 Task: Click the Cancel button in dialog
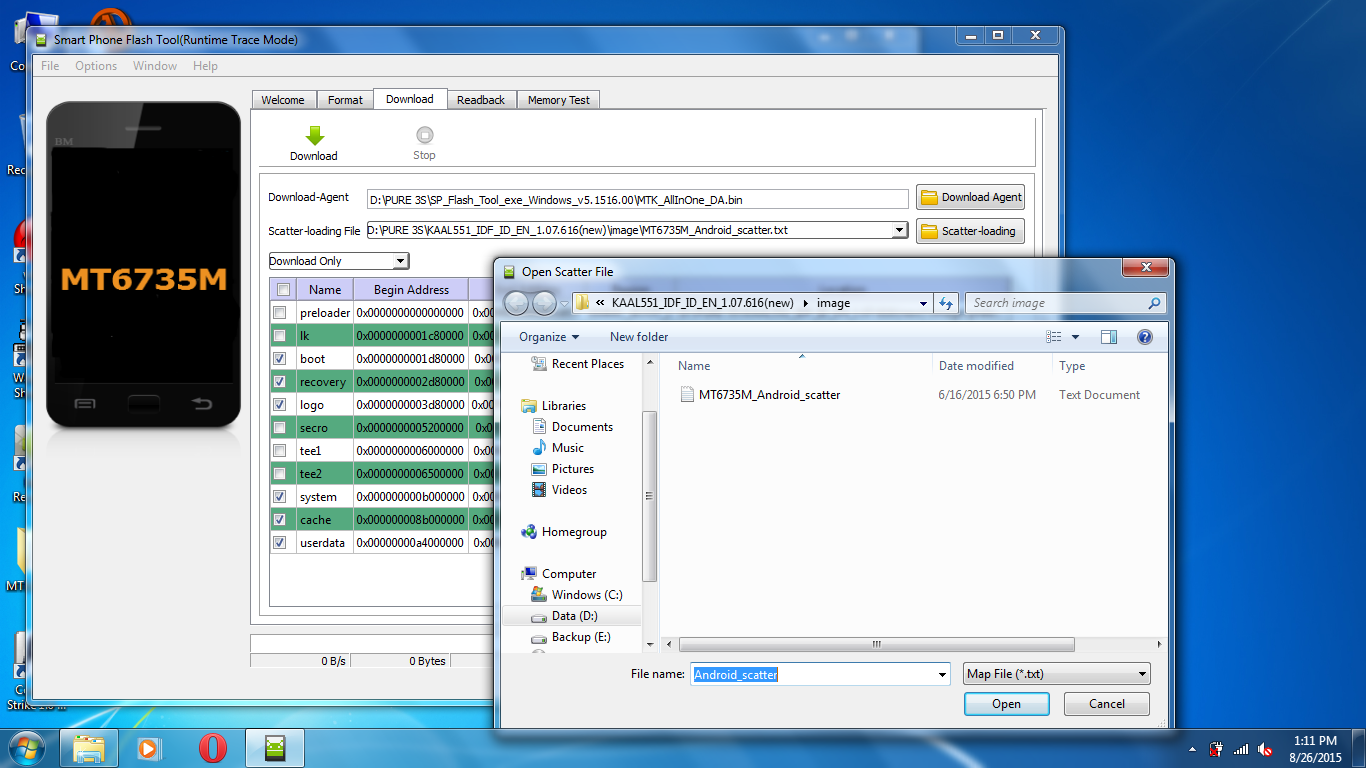1106,704
